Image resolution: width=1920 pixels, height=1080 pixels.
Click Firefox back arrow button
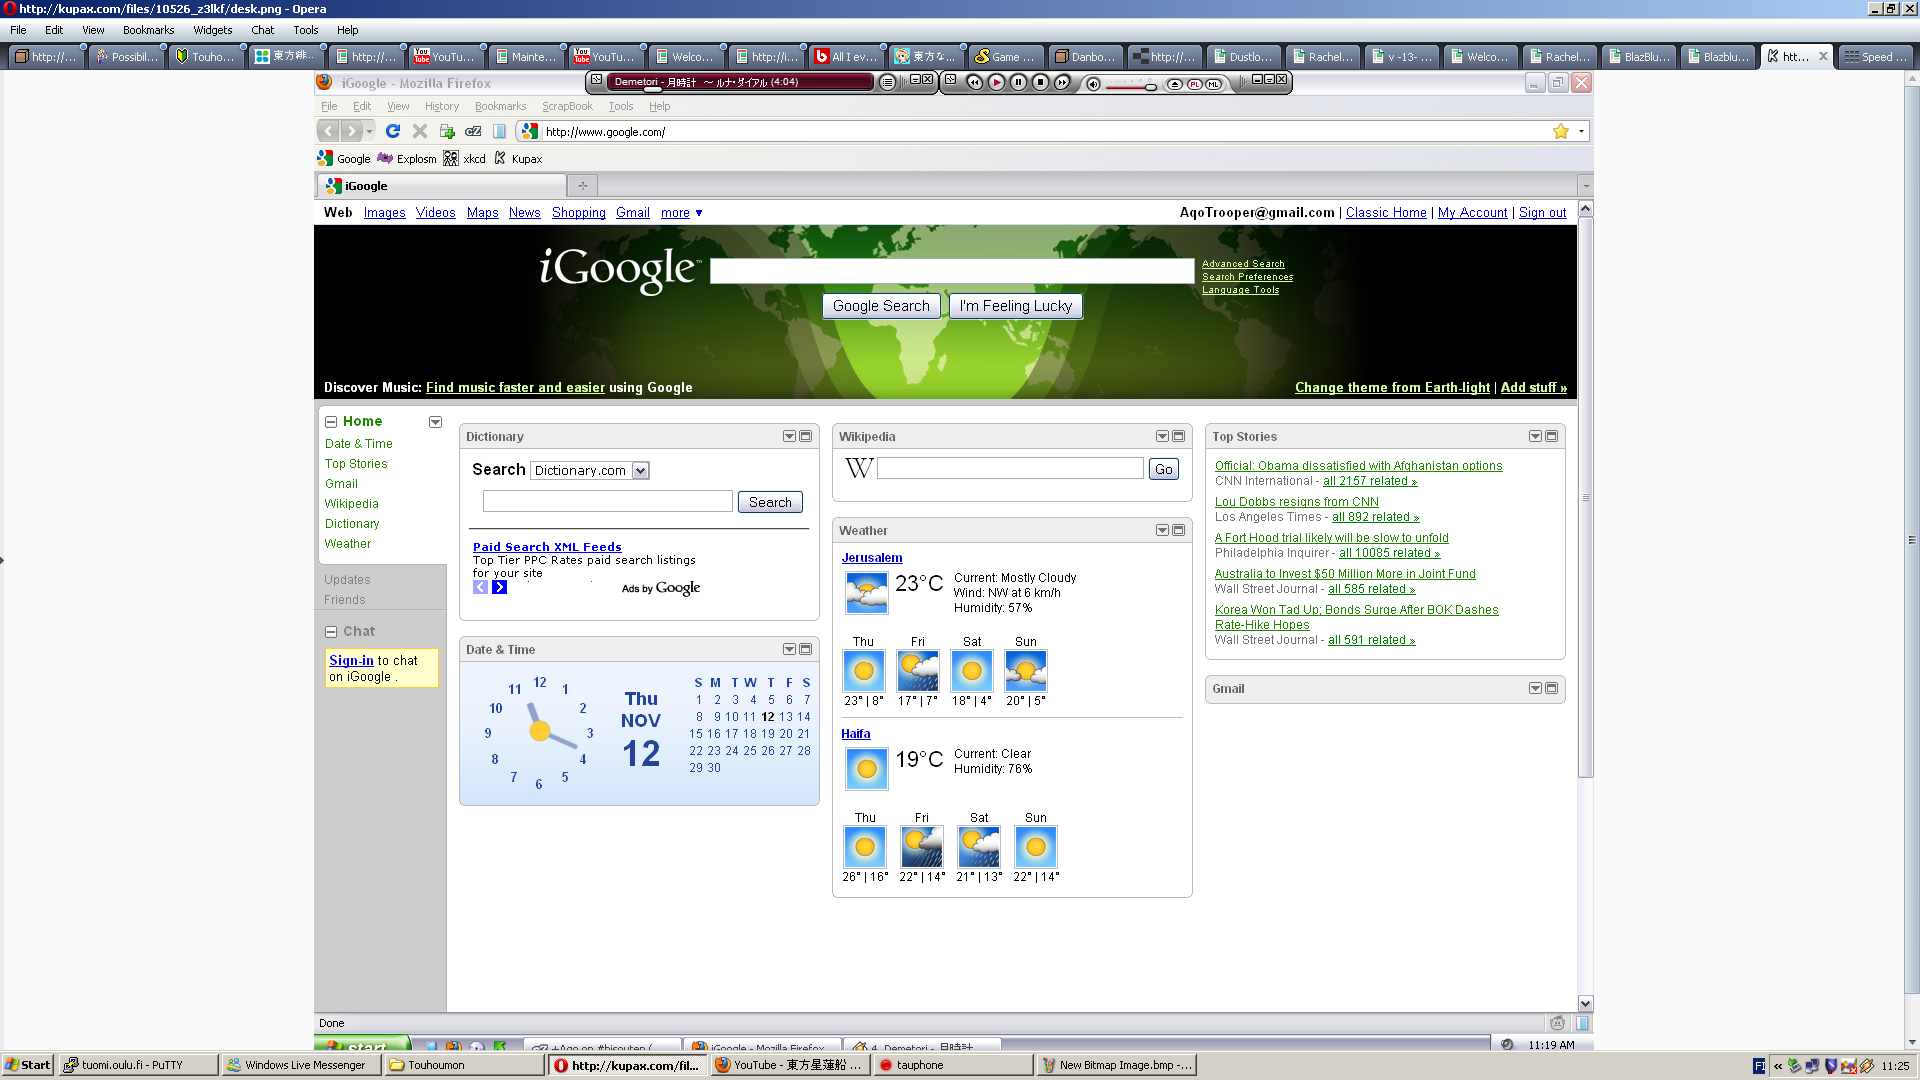(328, 131)
